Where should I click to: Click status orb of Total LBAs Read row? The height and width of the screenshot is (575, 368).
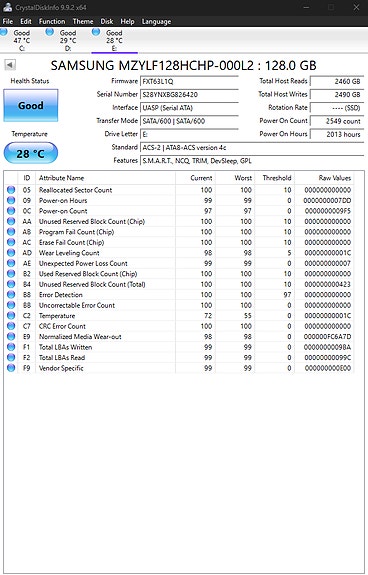tap(11, 358)
